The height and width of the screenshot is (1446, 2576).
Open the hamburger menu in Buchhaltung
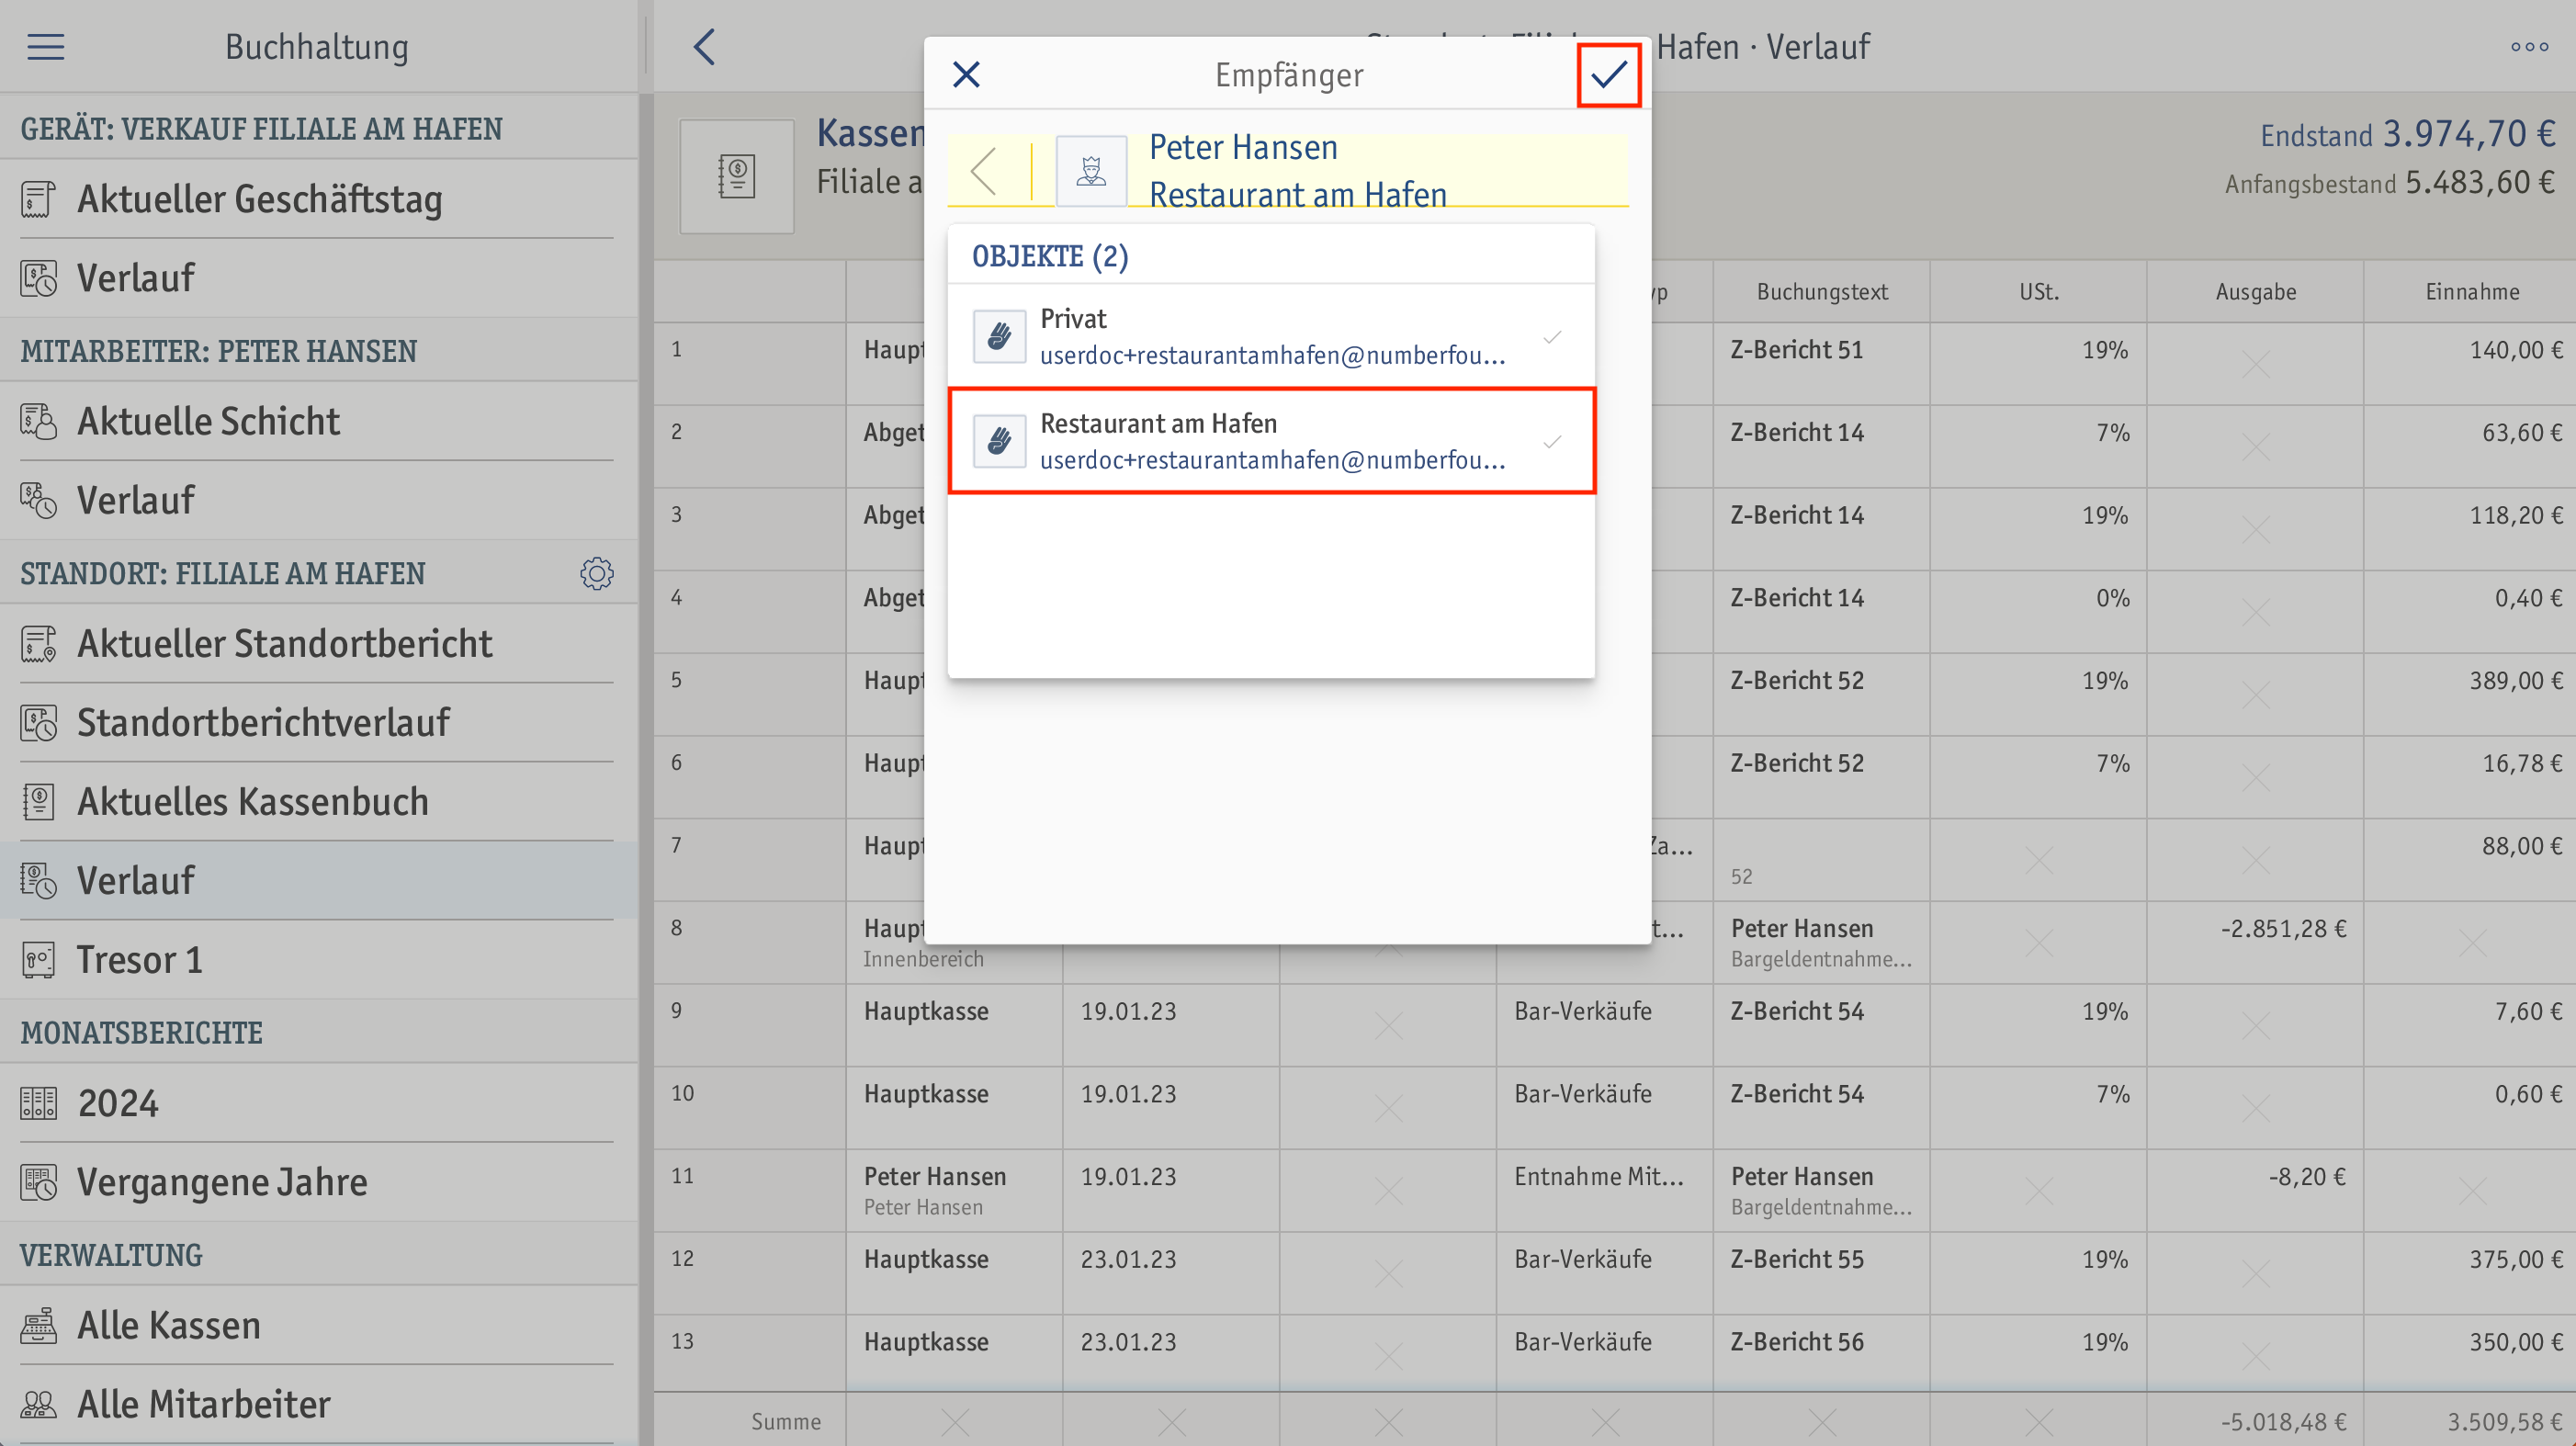[45, 47]
